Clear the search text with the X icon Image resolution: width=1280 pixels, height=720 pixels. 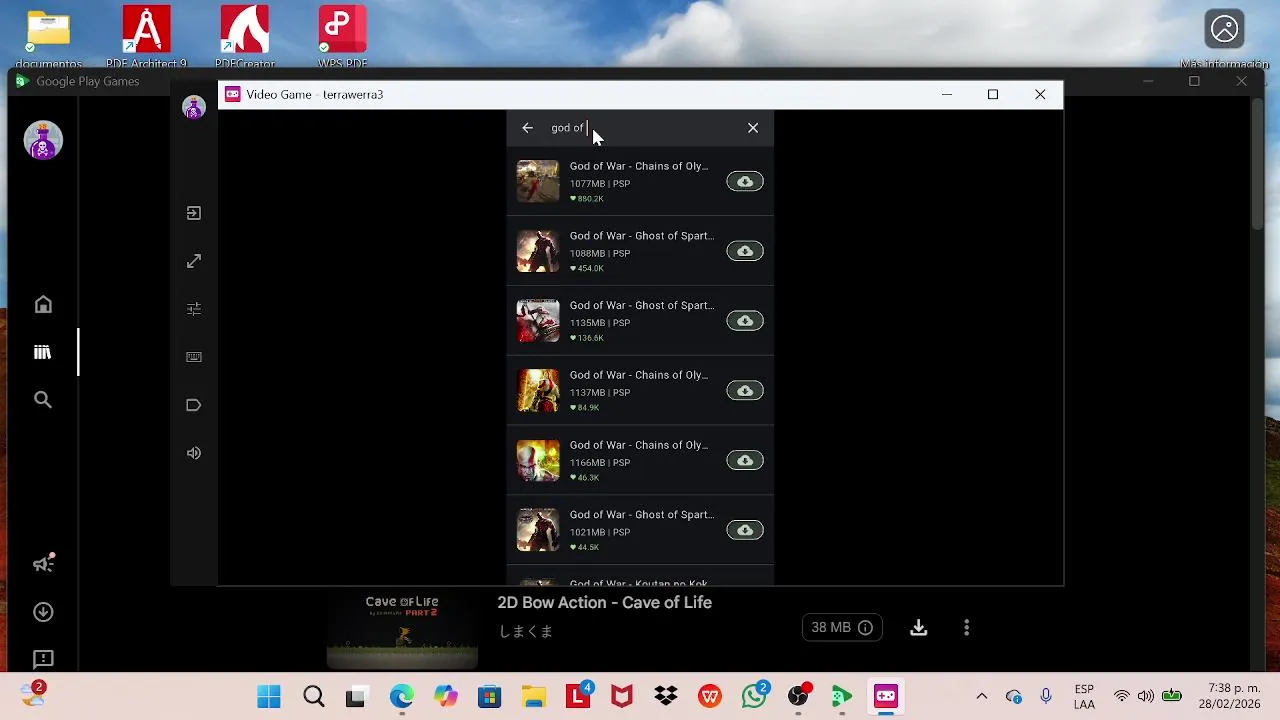coord(753,128)
